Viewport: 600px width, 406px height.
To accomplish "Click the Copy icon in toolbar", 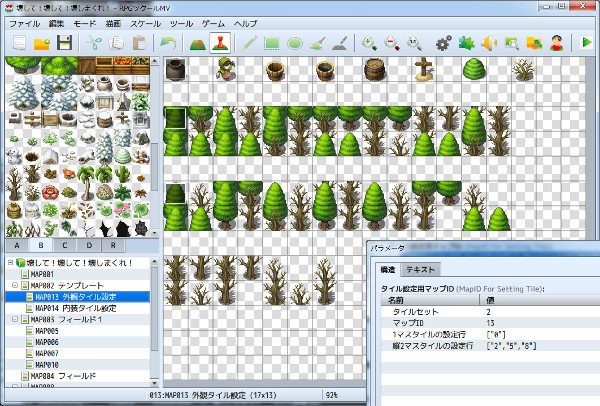I will click(x=116, y=43).
